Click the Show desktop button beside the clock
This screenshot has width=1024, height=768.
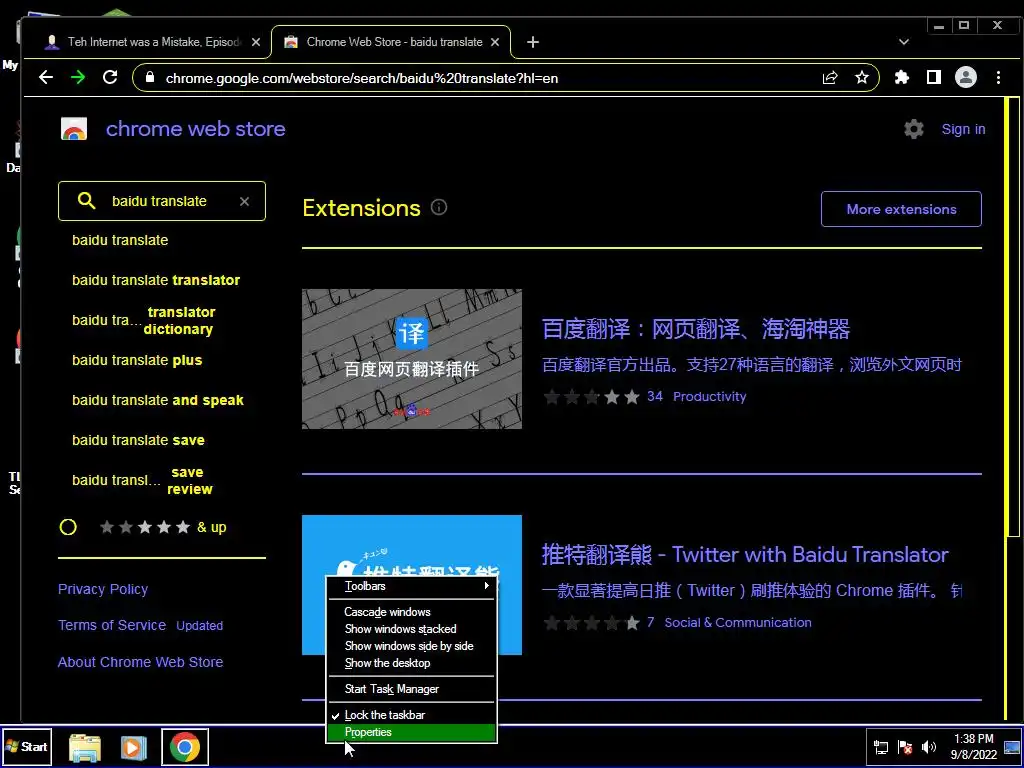click(x=1012, y=747)
